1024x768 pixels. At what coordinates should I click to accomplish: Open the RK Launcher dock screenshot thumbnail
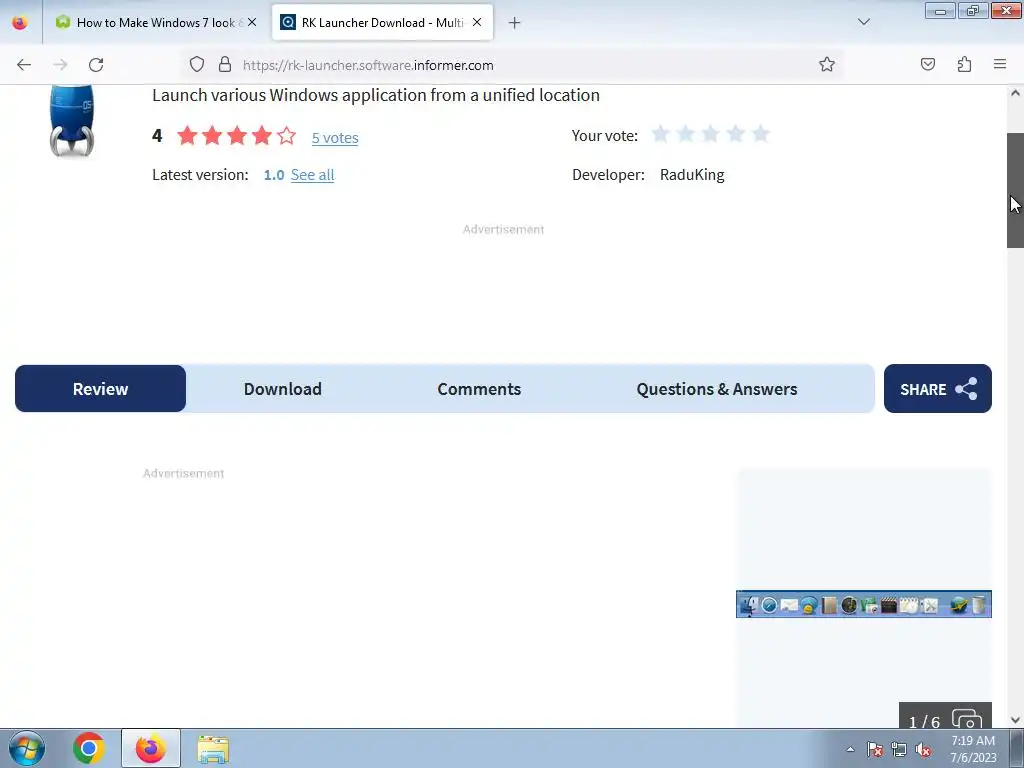coord(864,604)
